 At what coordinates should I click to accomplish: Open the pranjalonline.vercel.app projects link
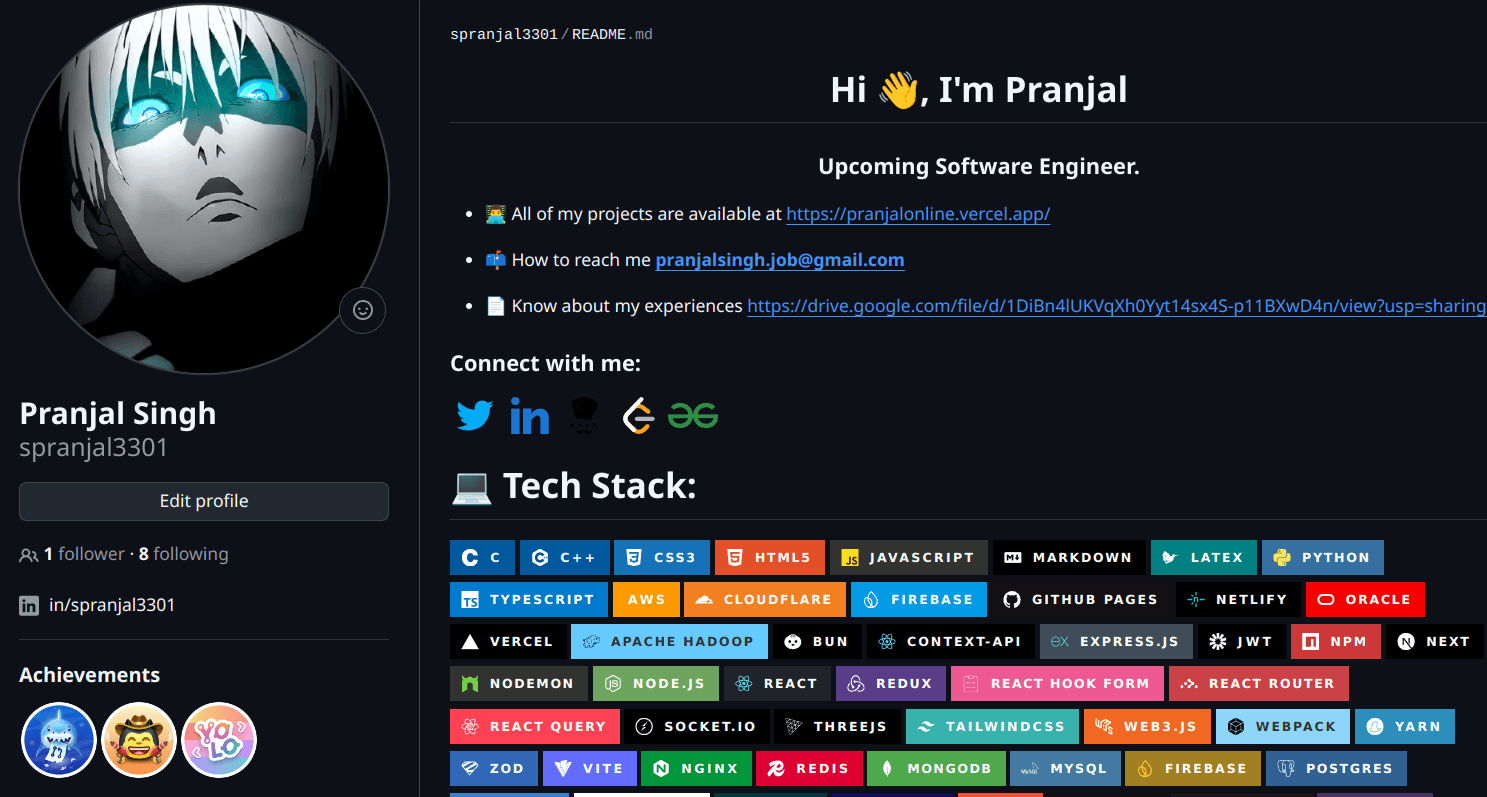coord(918,214)
